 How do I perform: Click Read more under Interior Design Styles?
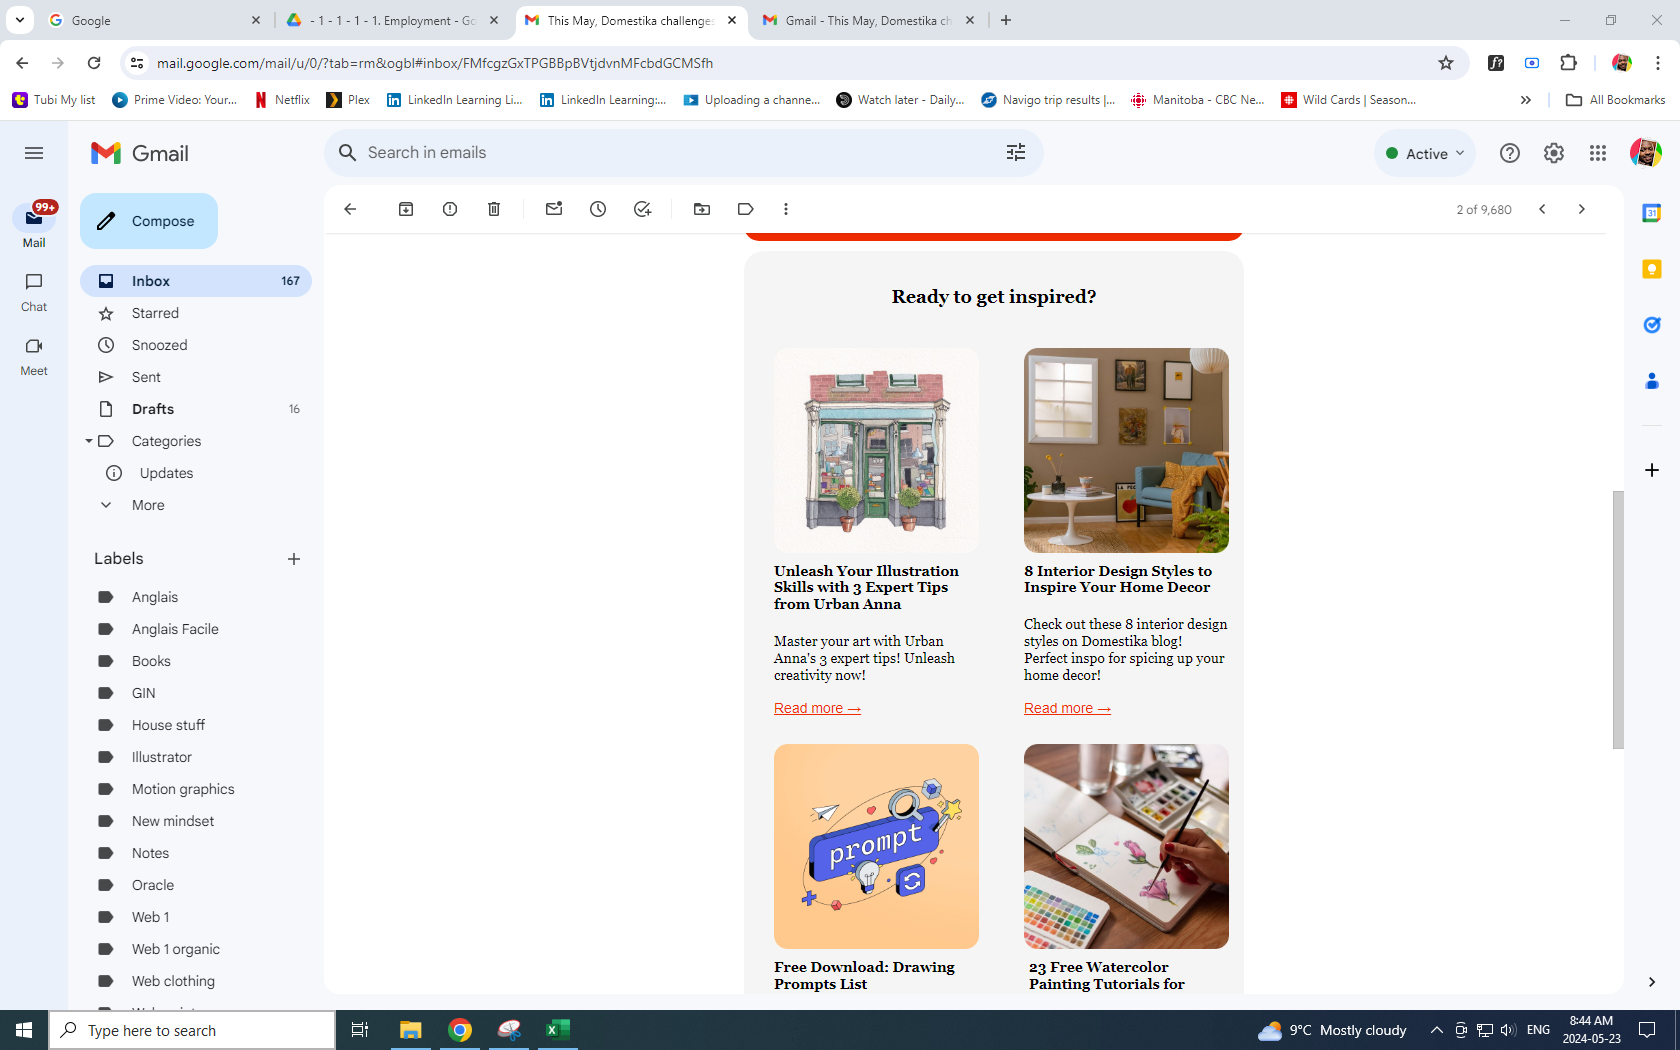[1067, 709]
